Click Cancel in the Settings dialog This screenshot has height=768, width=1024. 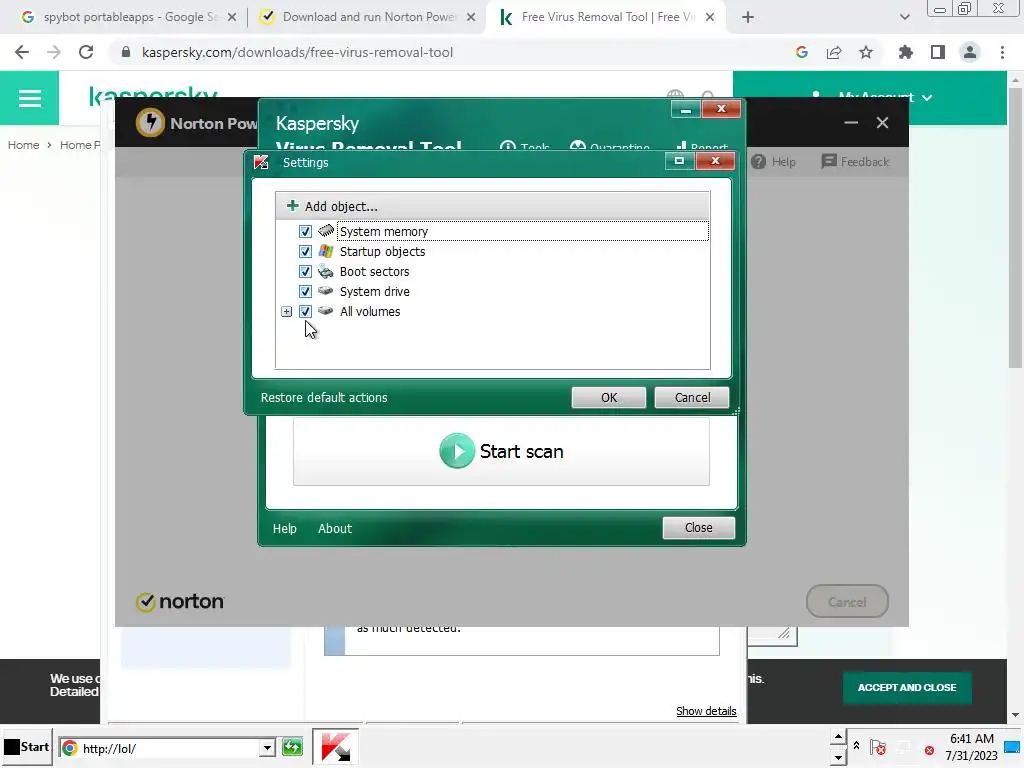pos(692,397)
